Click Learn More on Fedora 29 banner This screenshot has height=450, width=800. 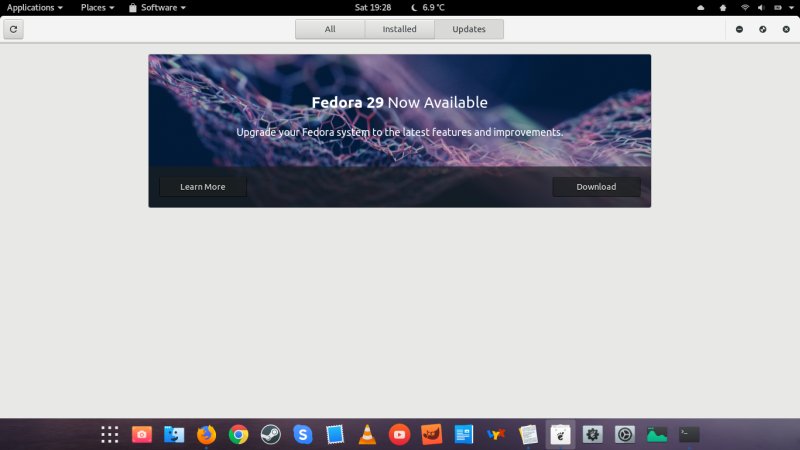click(x=203, y=187)
